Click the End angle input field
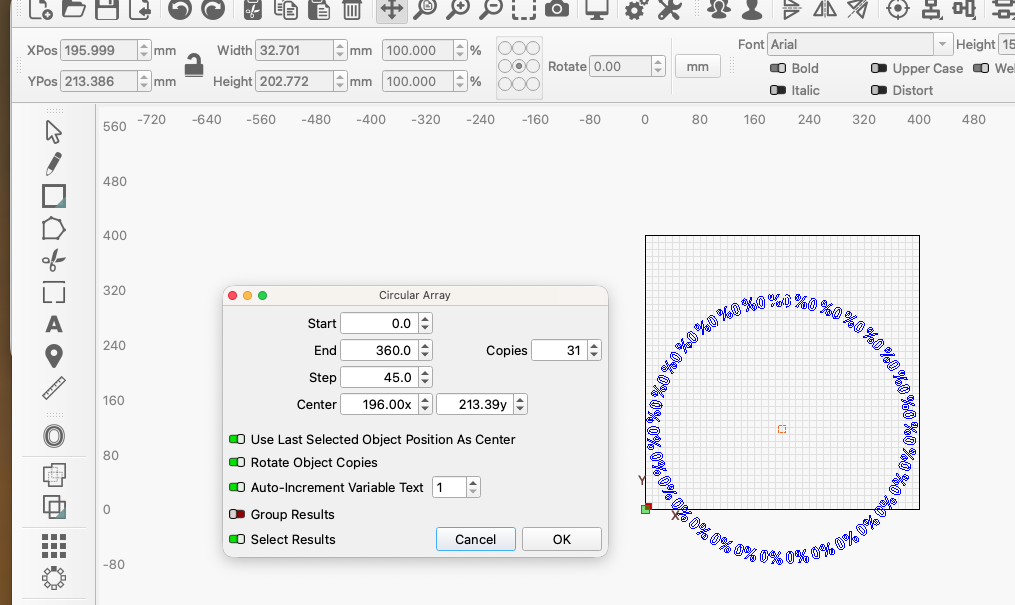 383,350
